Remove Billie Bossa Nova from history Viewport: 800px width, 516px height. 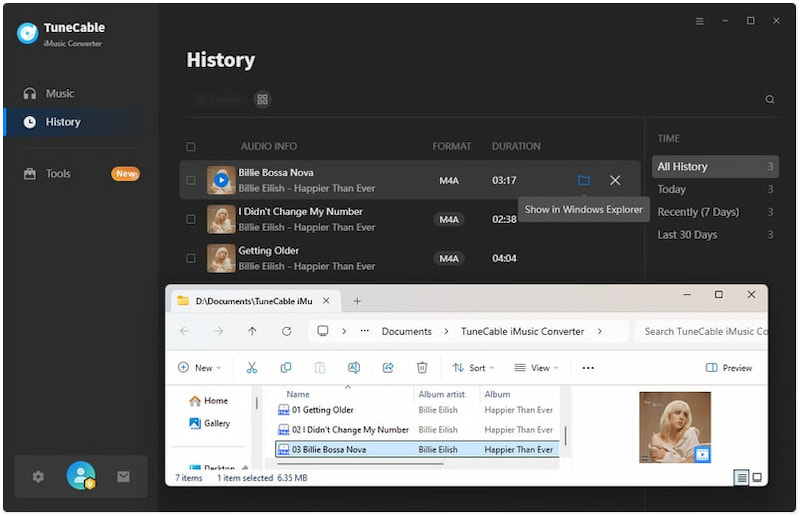[615, 180]
